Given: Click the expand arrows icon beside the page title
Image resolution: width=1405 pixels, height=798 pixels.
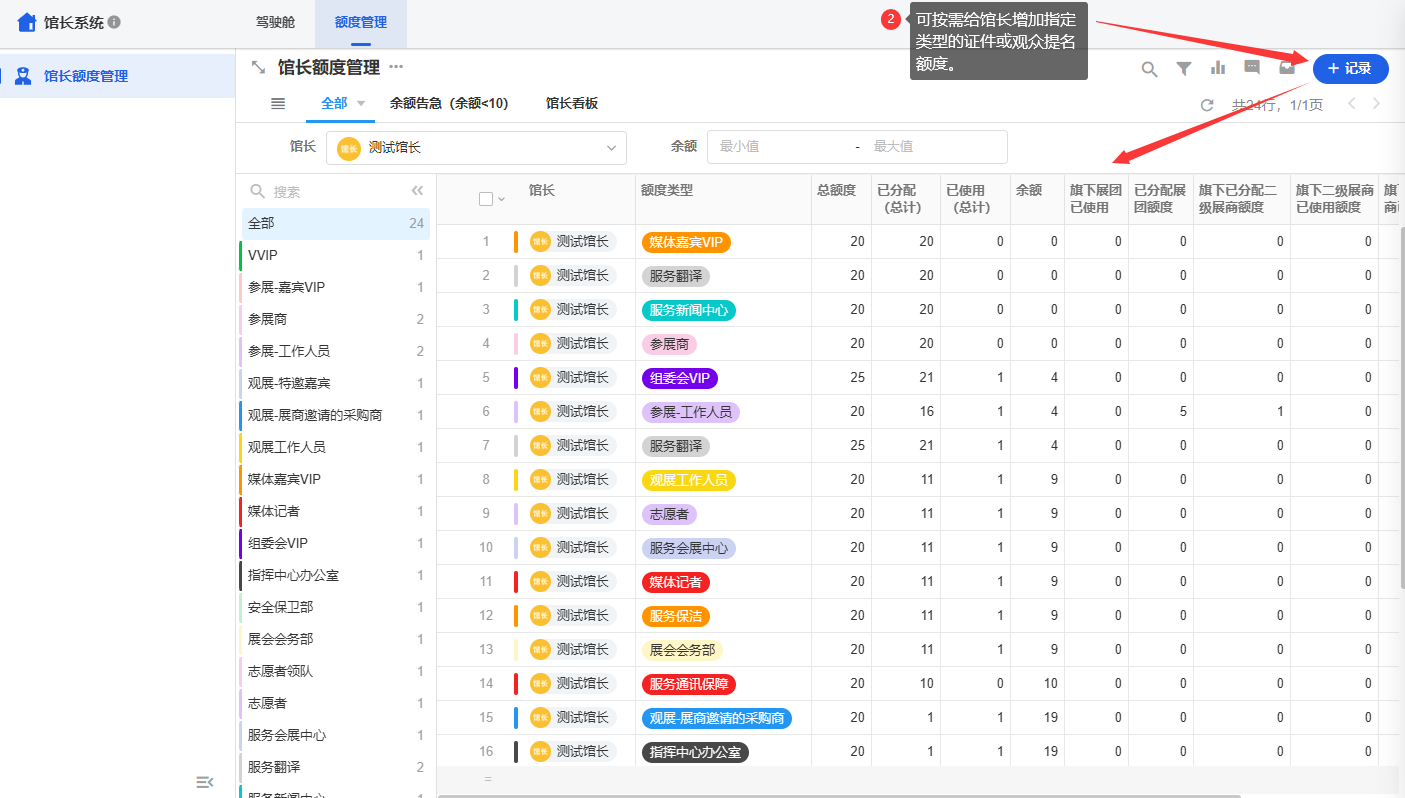Looking at the screenshot, I should pos(258,67).
